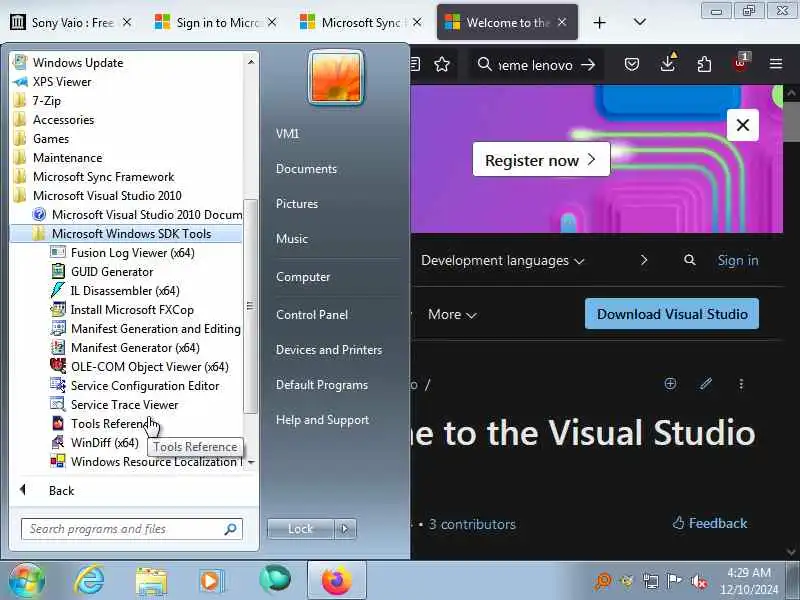Open the list all tabs chevron
This screenshot has height=600, width=800.
pyautogui.click(x=639, y=22)
